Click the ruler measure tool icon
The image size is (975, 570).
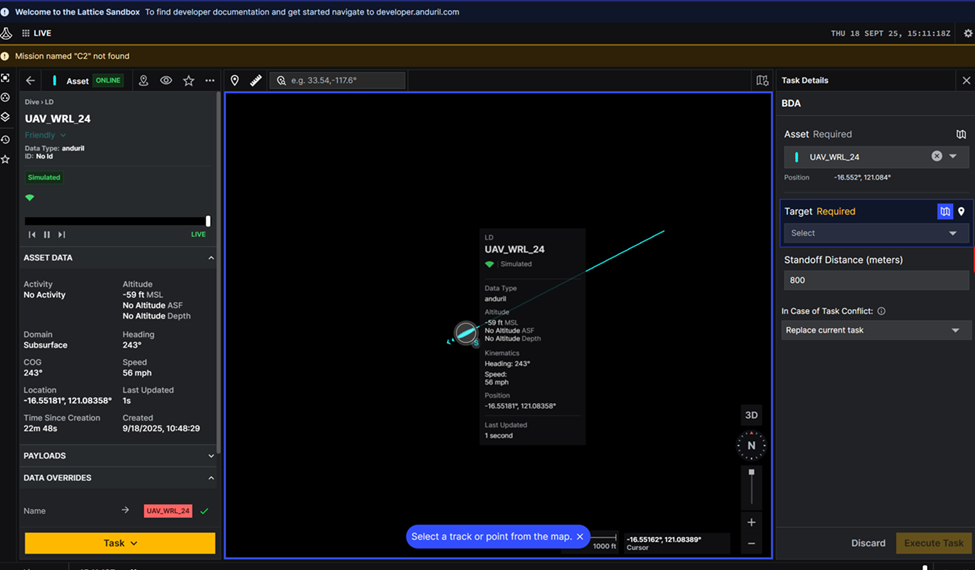point(256,80)
